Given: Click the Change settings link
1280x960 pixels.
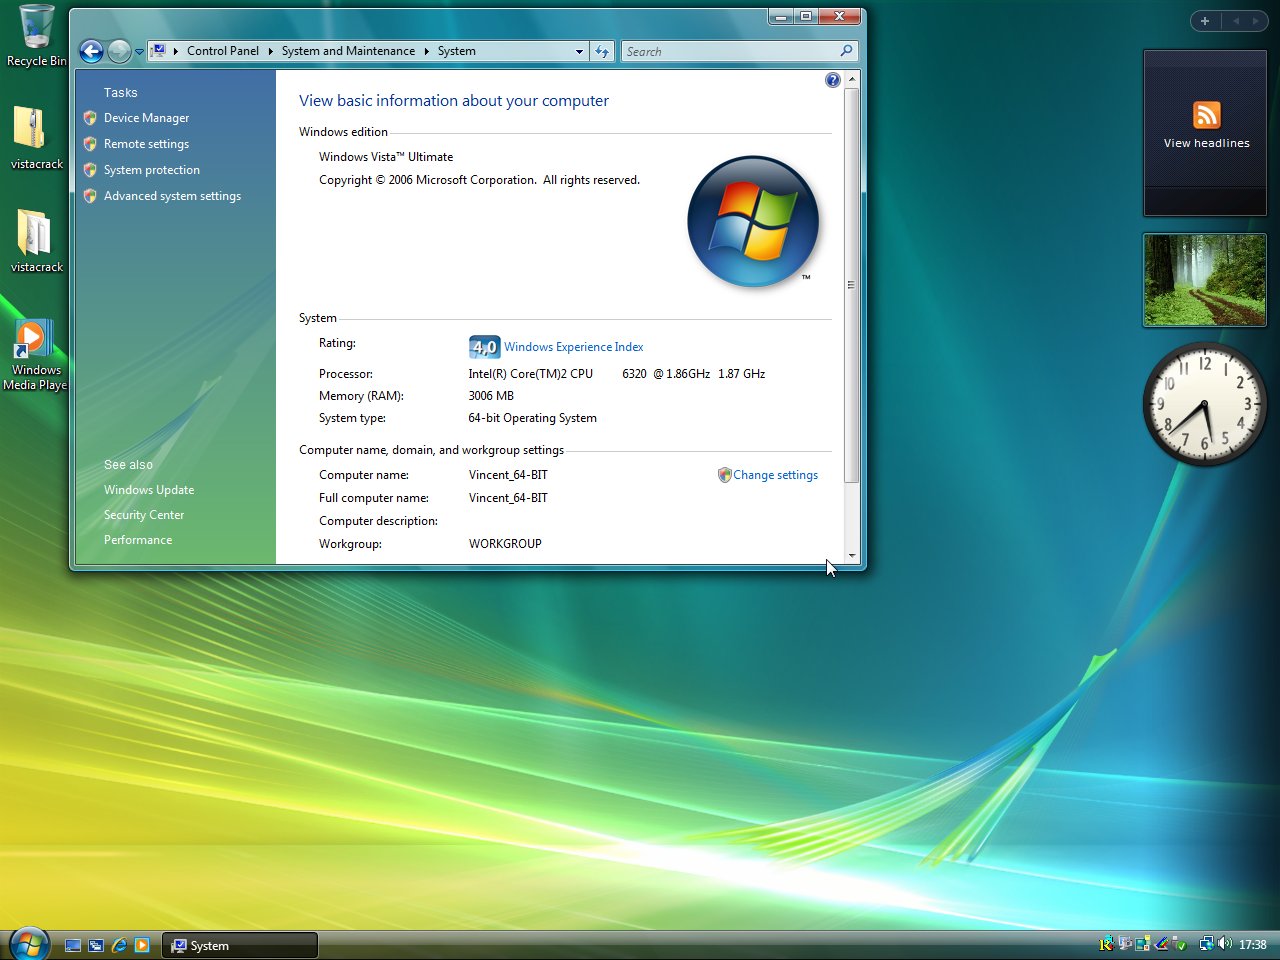Looking at the screenshot, I should click(776, 475).
